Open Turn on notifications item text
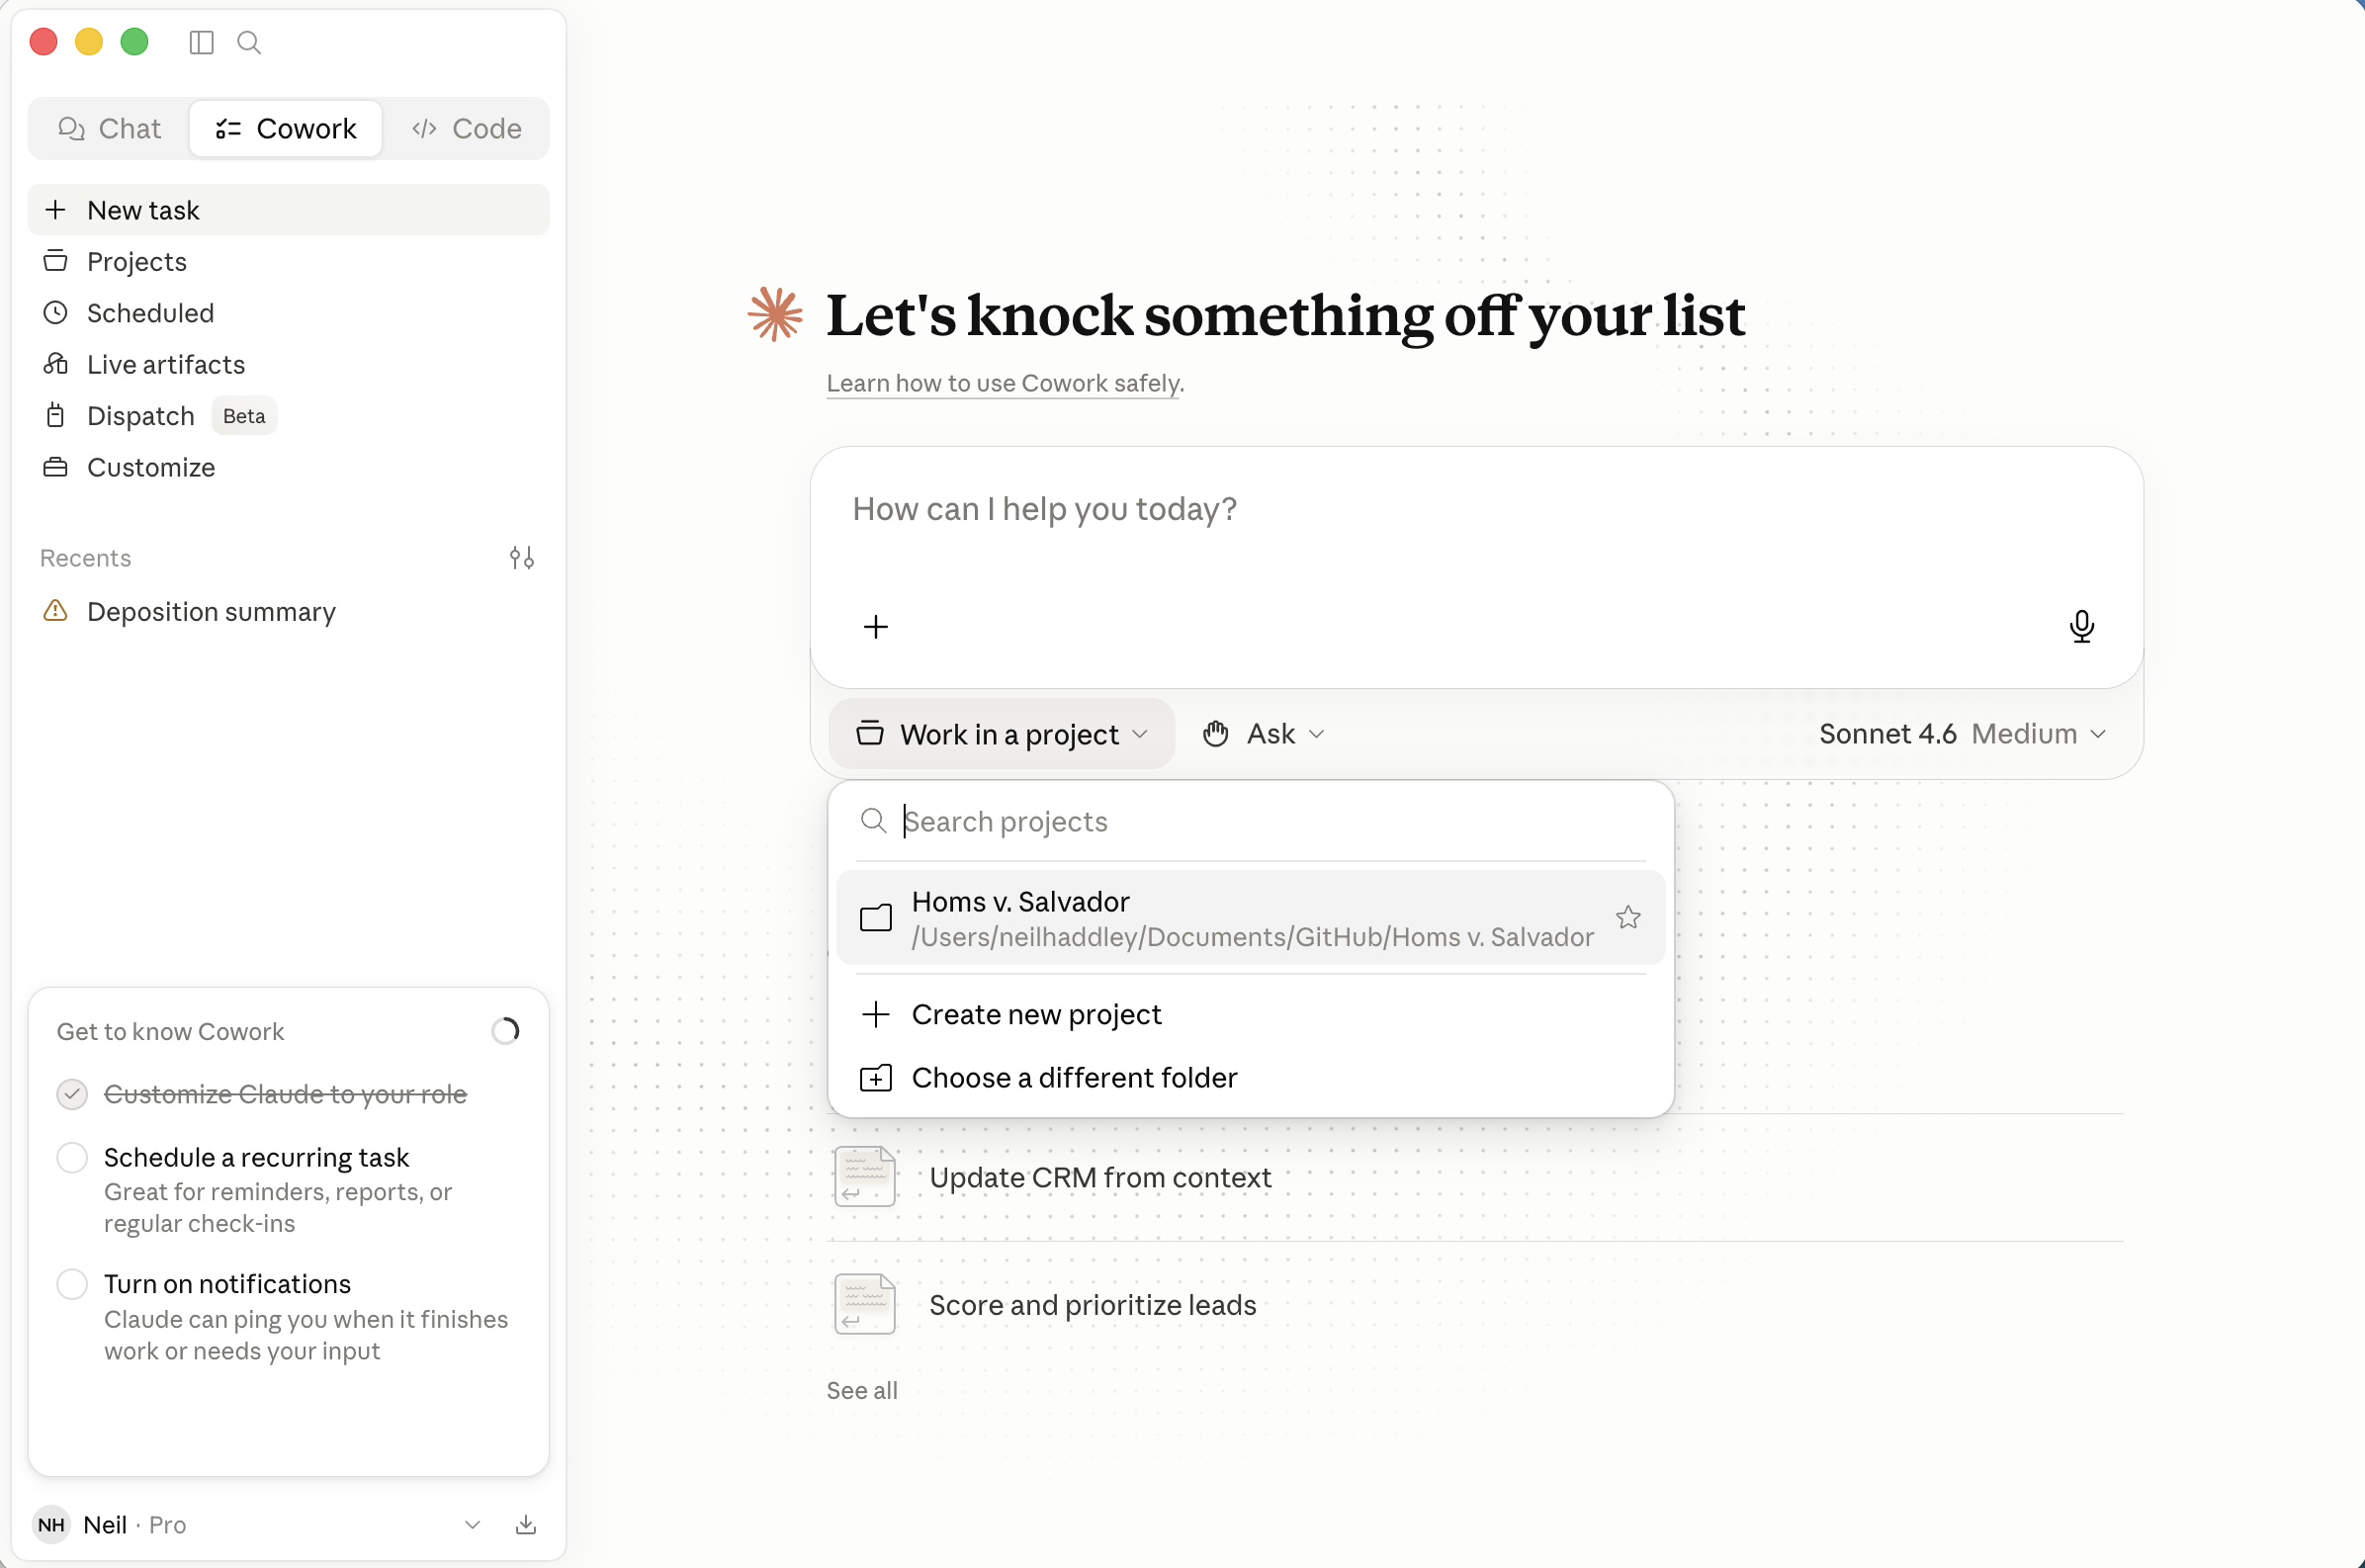This screenshot has height=1568, width=2365. point(227,1284)
